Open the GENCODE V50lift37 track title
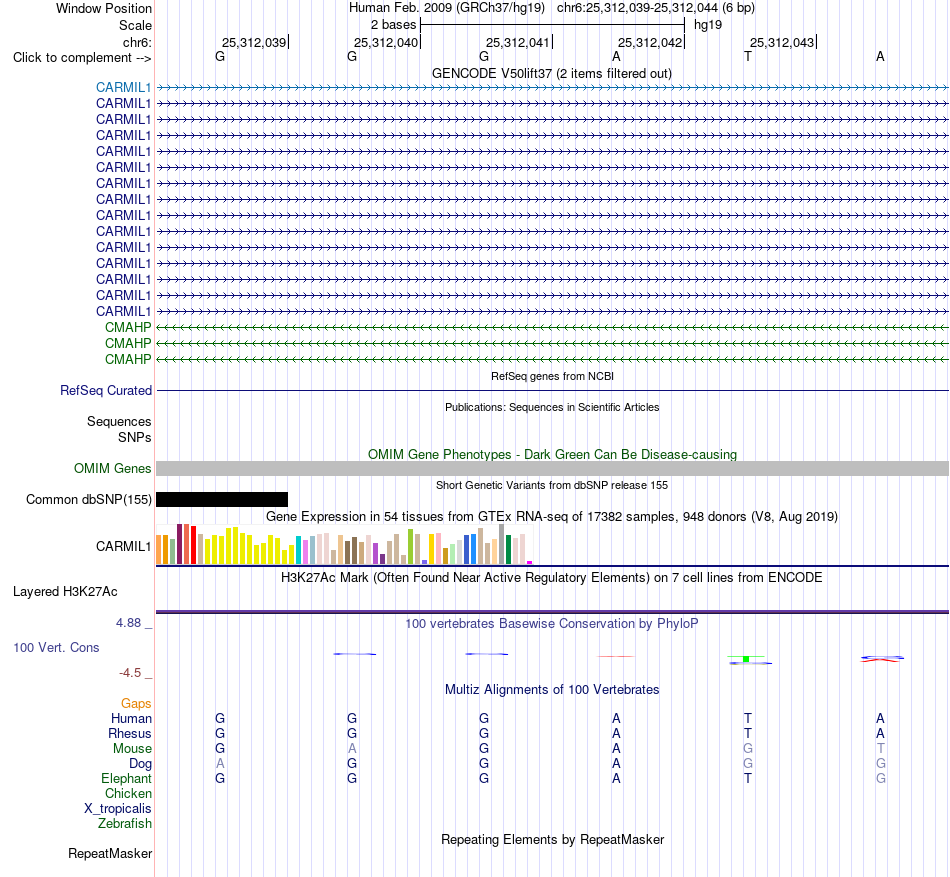 [x=551, y=73]
